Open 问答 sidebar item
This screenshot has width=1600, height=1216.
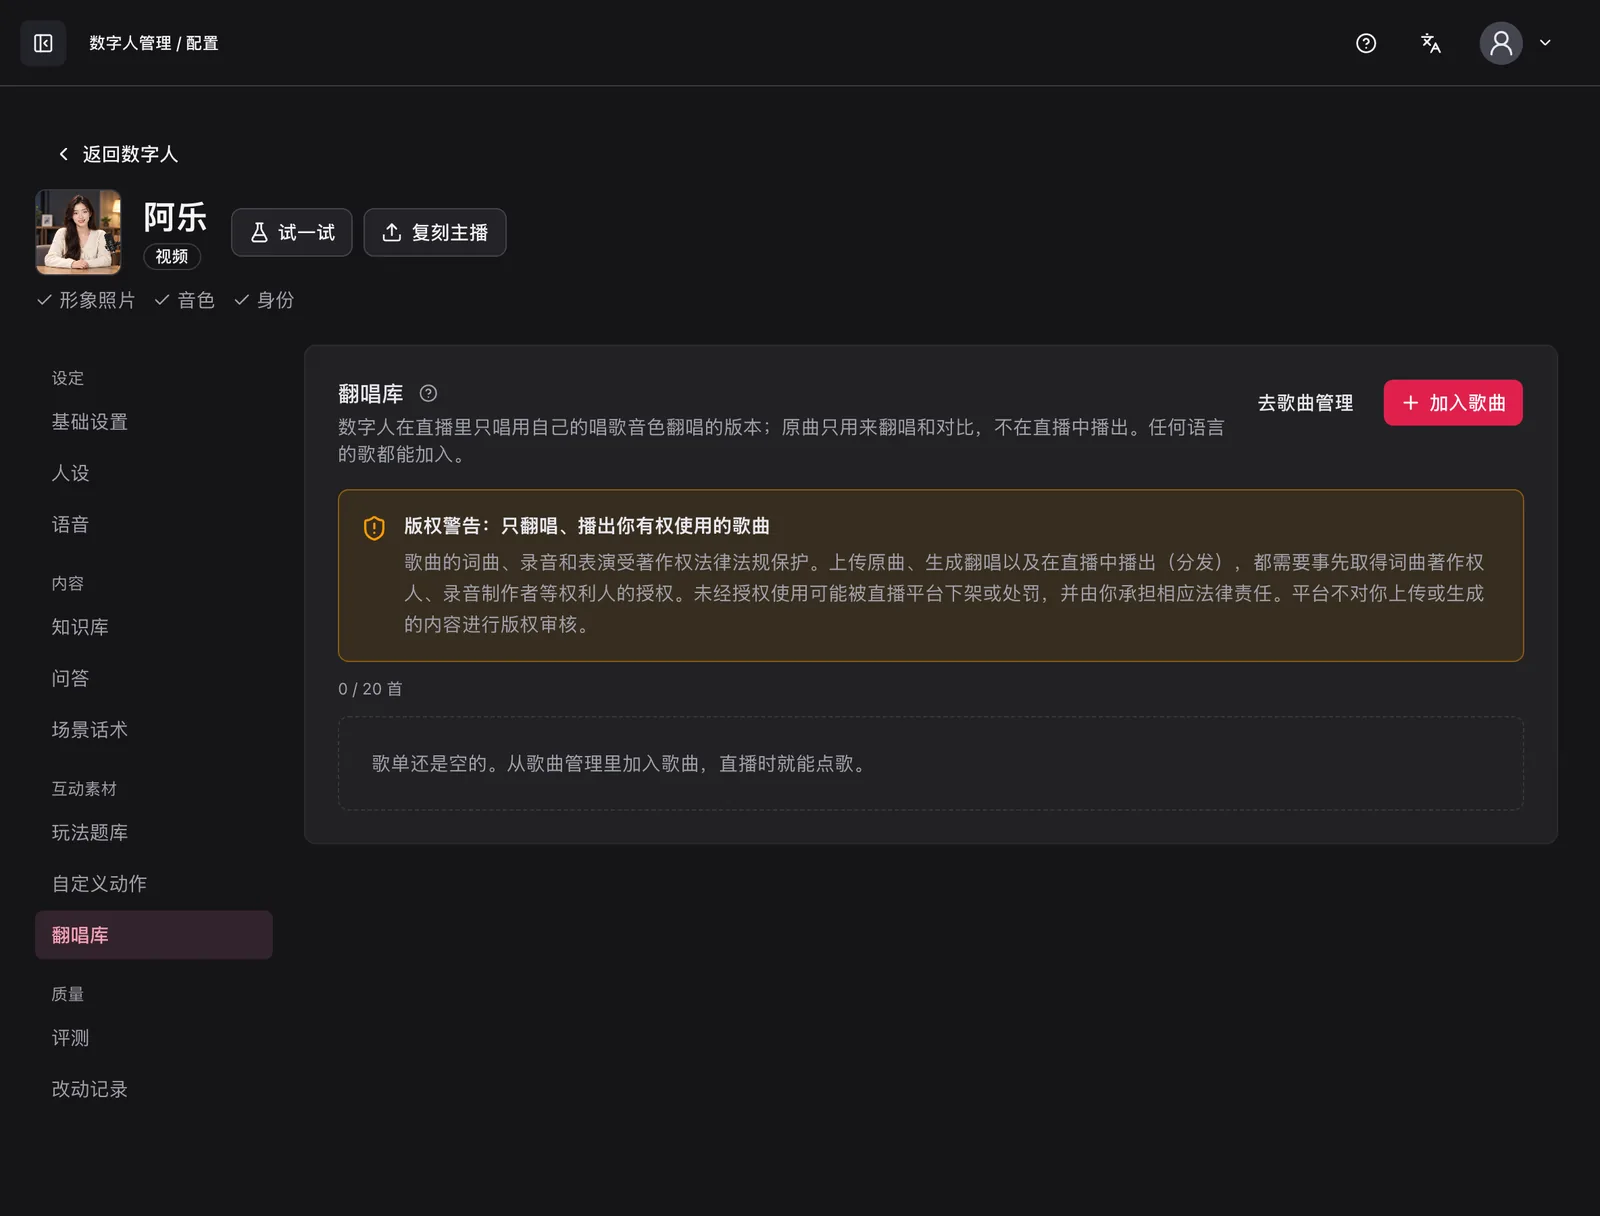click(x=154, y=678)
